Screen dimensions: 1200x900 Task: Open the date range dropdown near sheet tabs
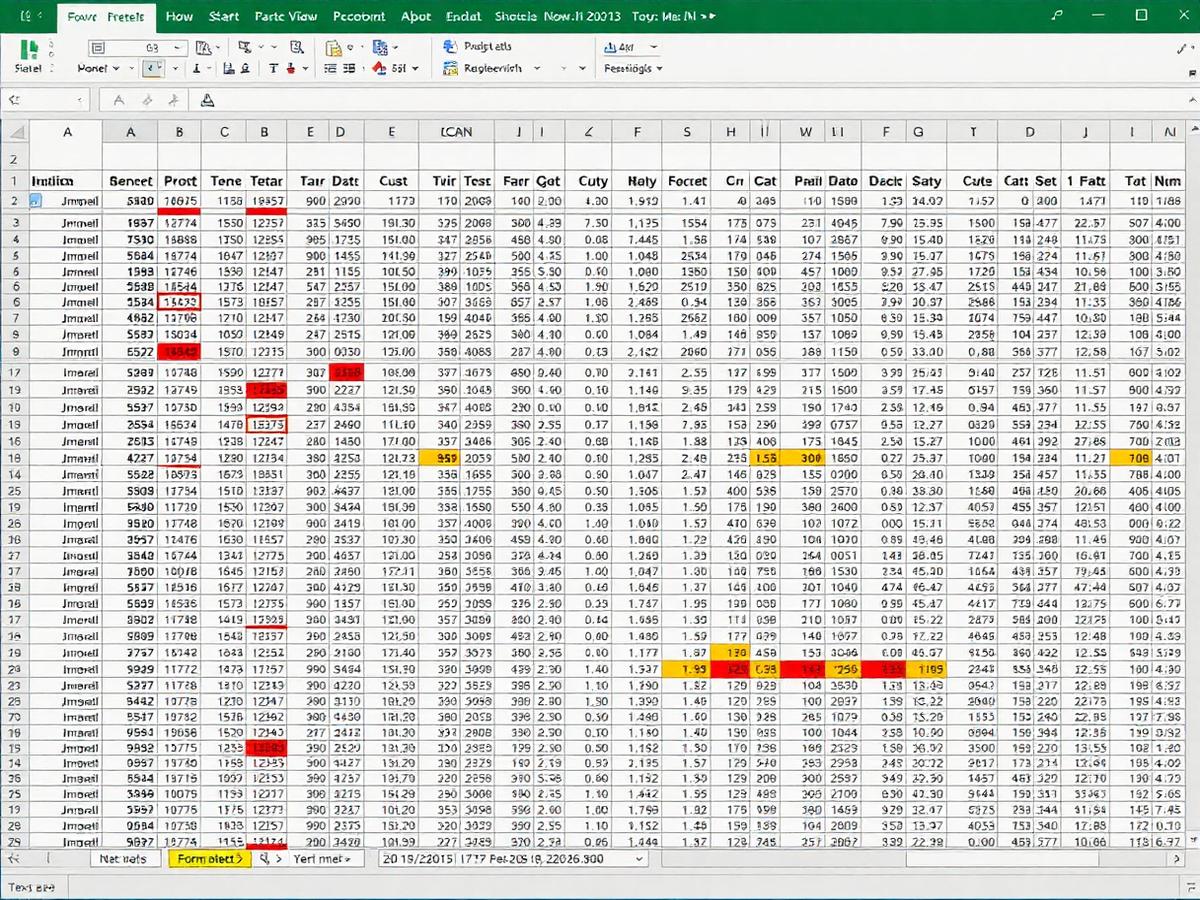[639, 858]
